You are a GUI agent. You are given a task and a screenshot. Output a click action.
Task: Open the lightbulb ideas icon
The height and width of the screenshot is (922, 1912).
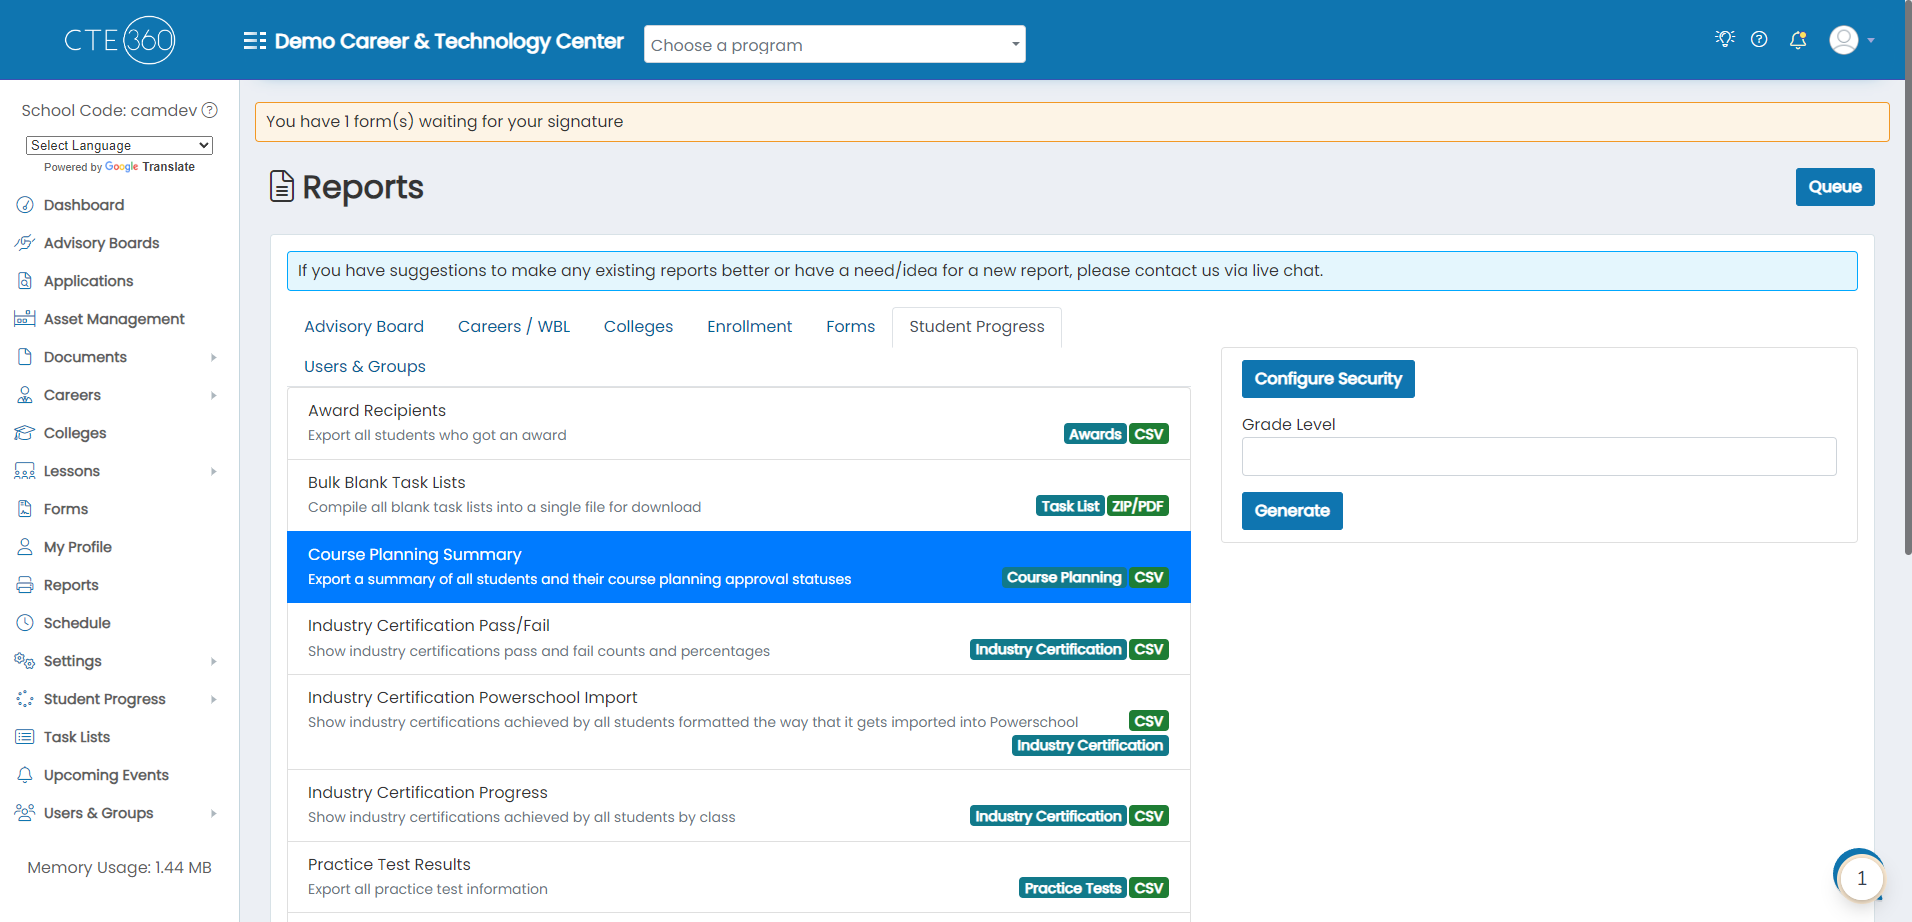1725,39
